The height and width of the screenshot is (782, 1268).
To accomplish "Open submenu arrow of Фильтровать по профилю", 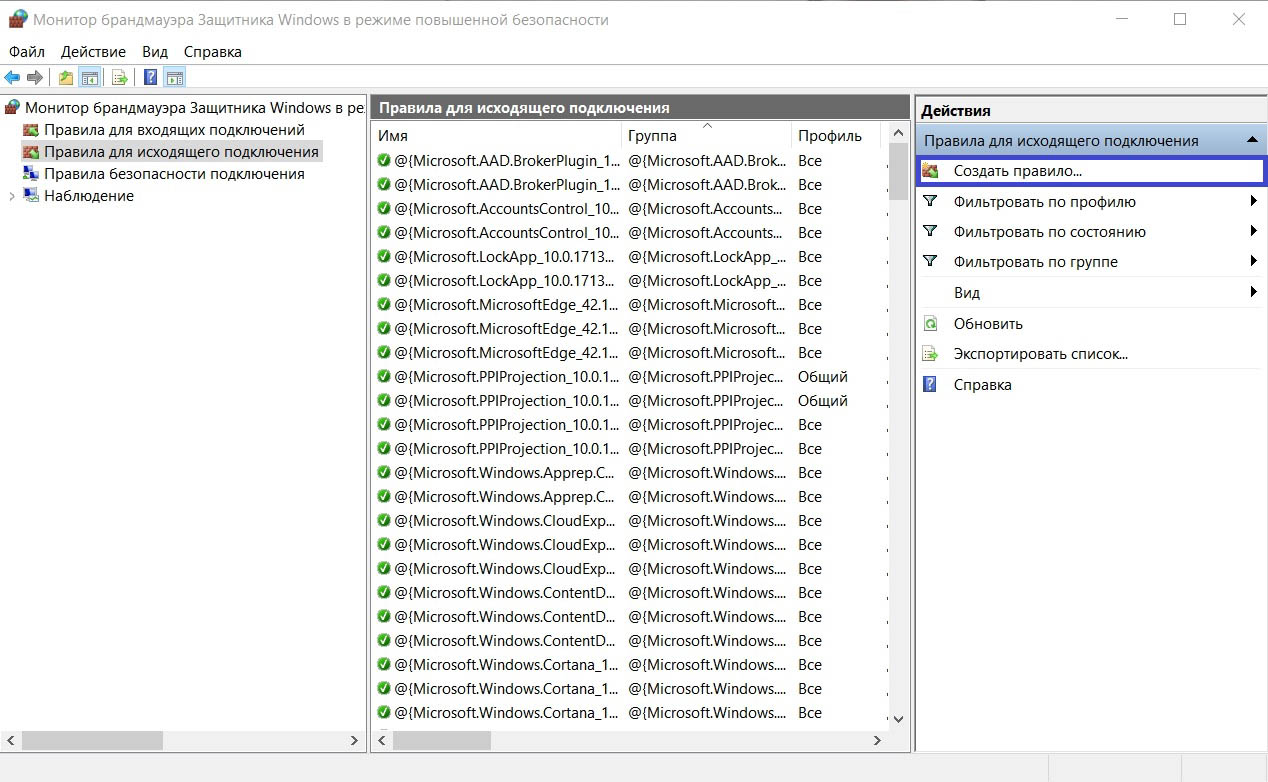I will click(x=1253, y=202).
